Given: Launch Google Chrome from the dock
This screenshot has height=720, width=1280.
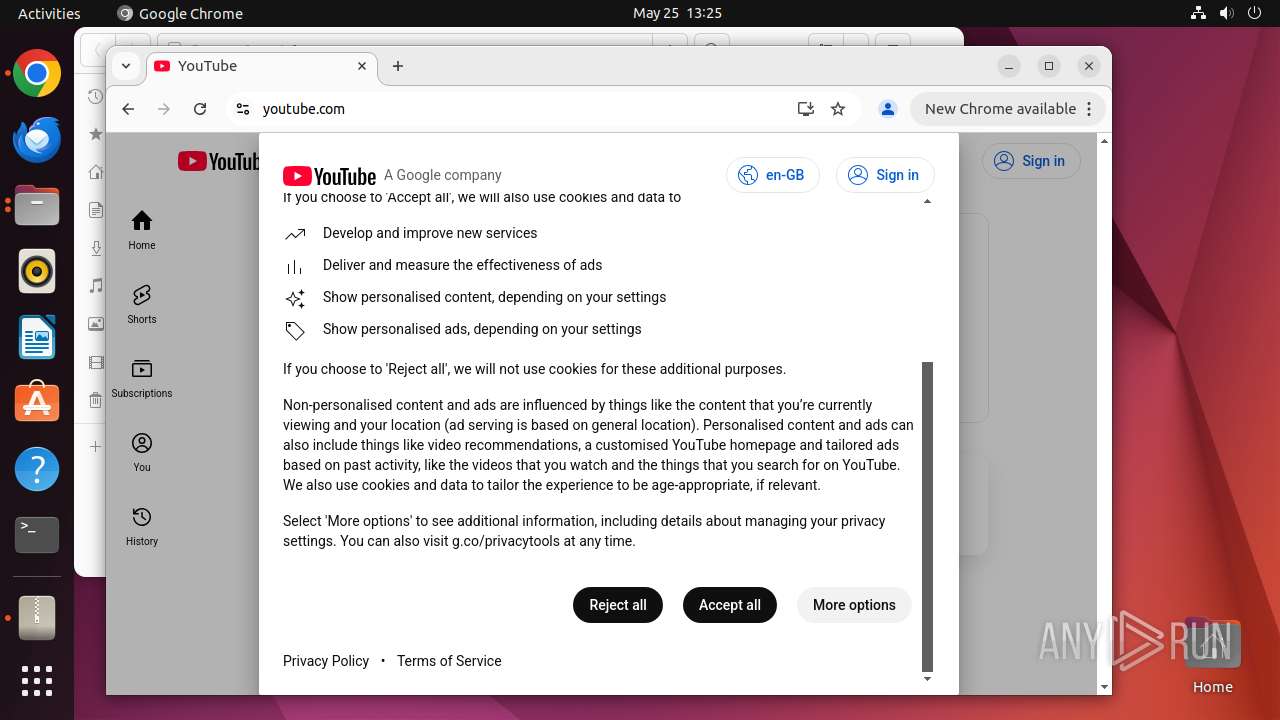Looking at the screenshot, I should click(x=37, y=74).
